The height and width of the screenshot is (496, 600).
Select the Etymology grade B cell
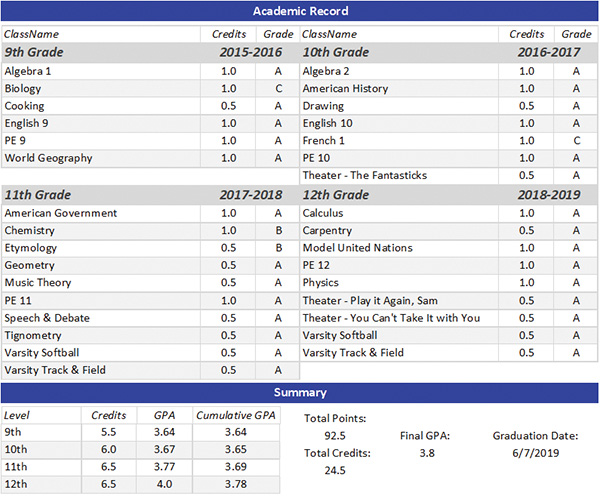tap(278, 248)
